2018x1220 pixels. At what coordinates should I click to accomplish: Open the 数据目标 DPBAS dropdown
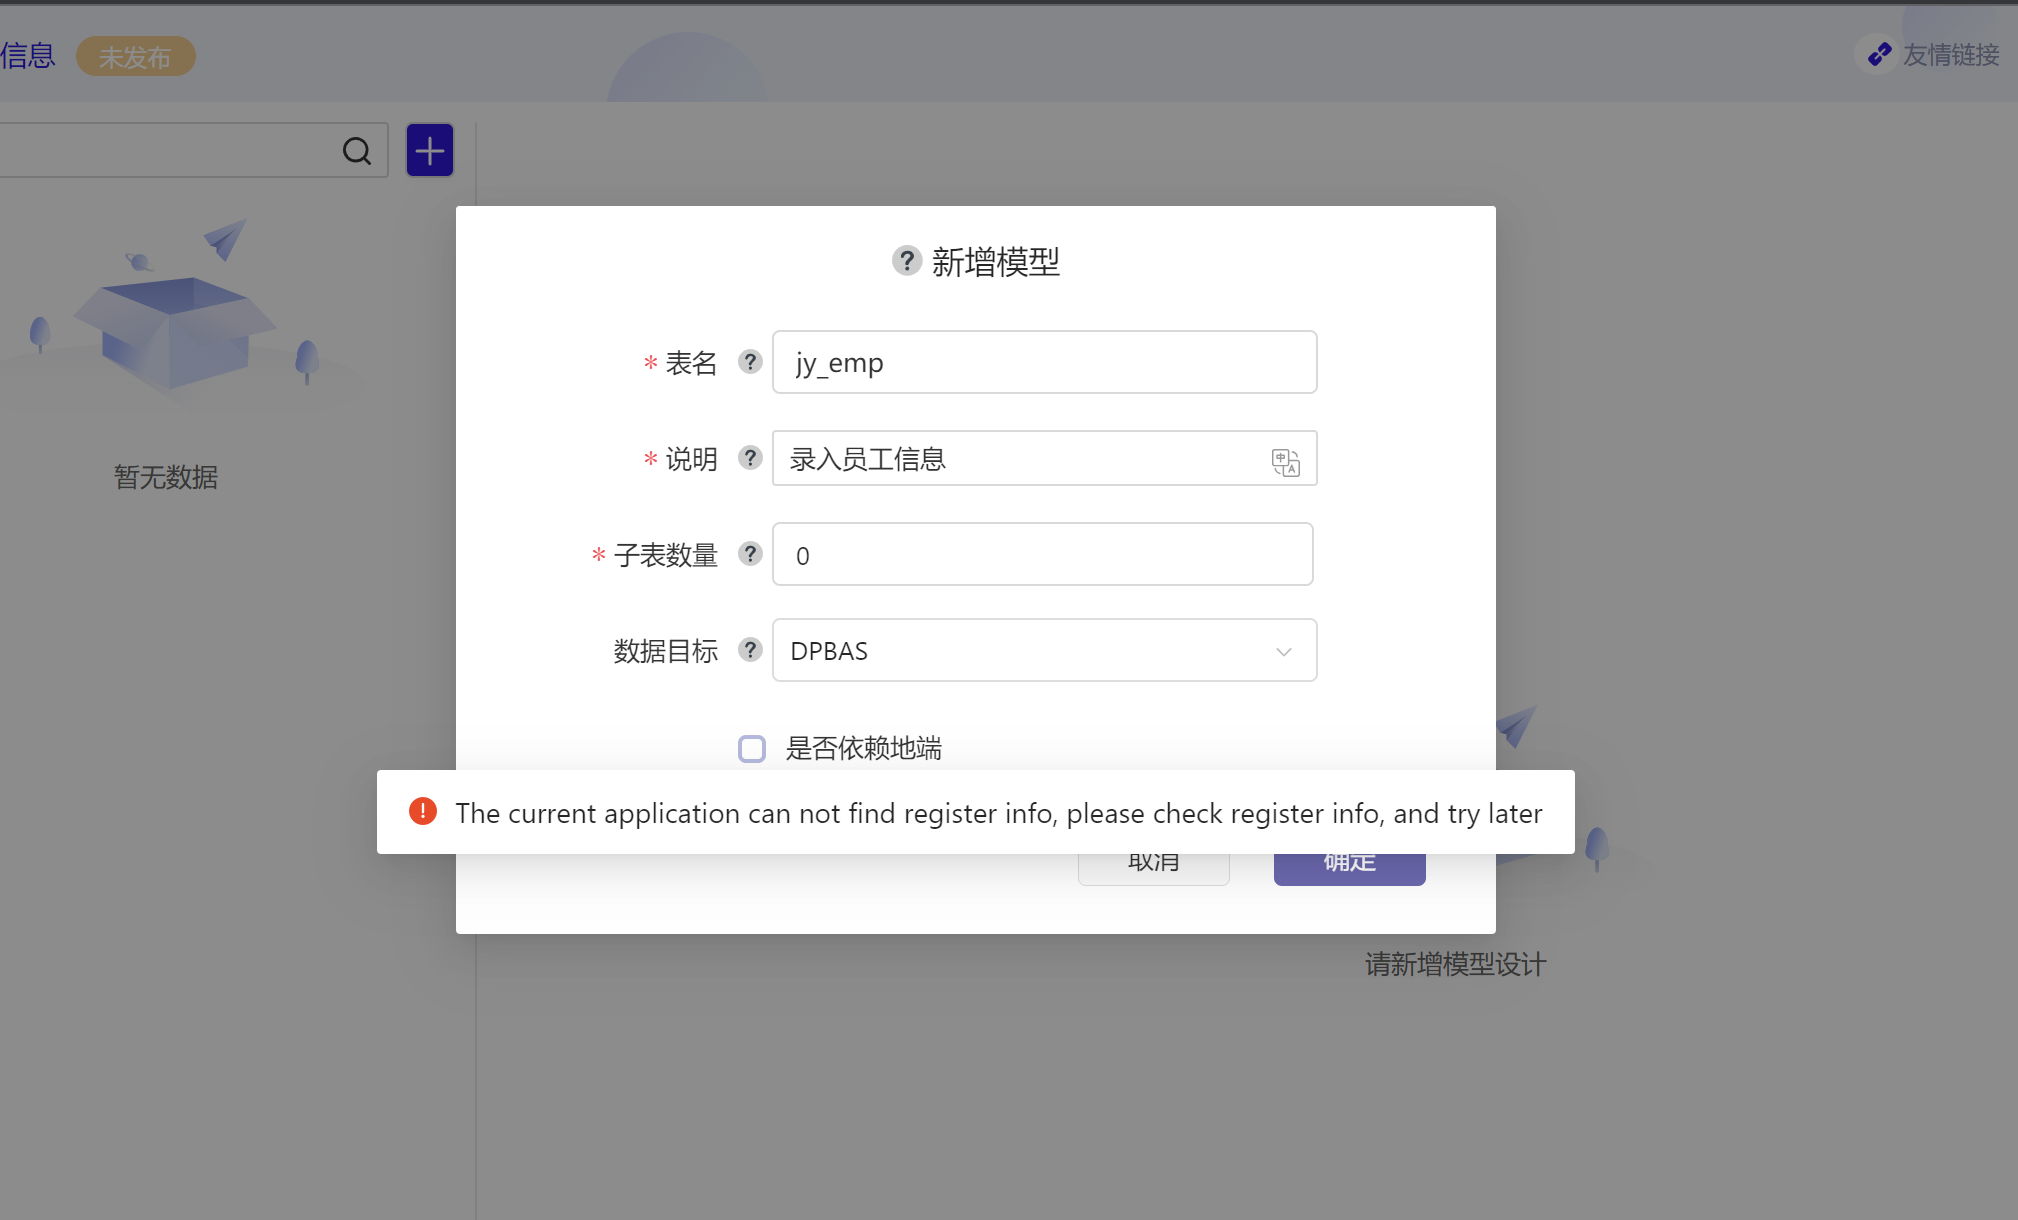[1044, 650]
